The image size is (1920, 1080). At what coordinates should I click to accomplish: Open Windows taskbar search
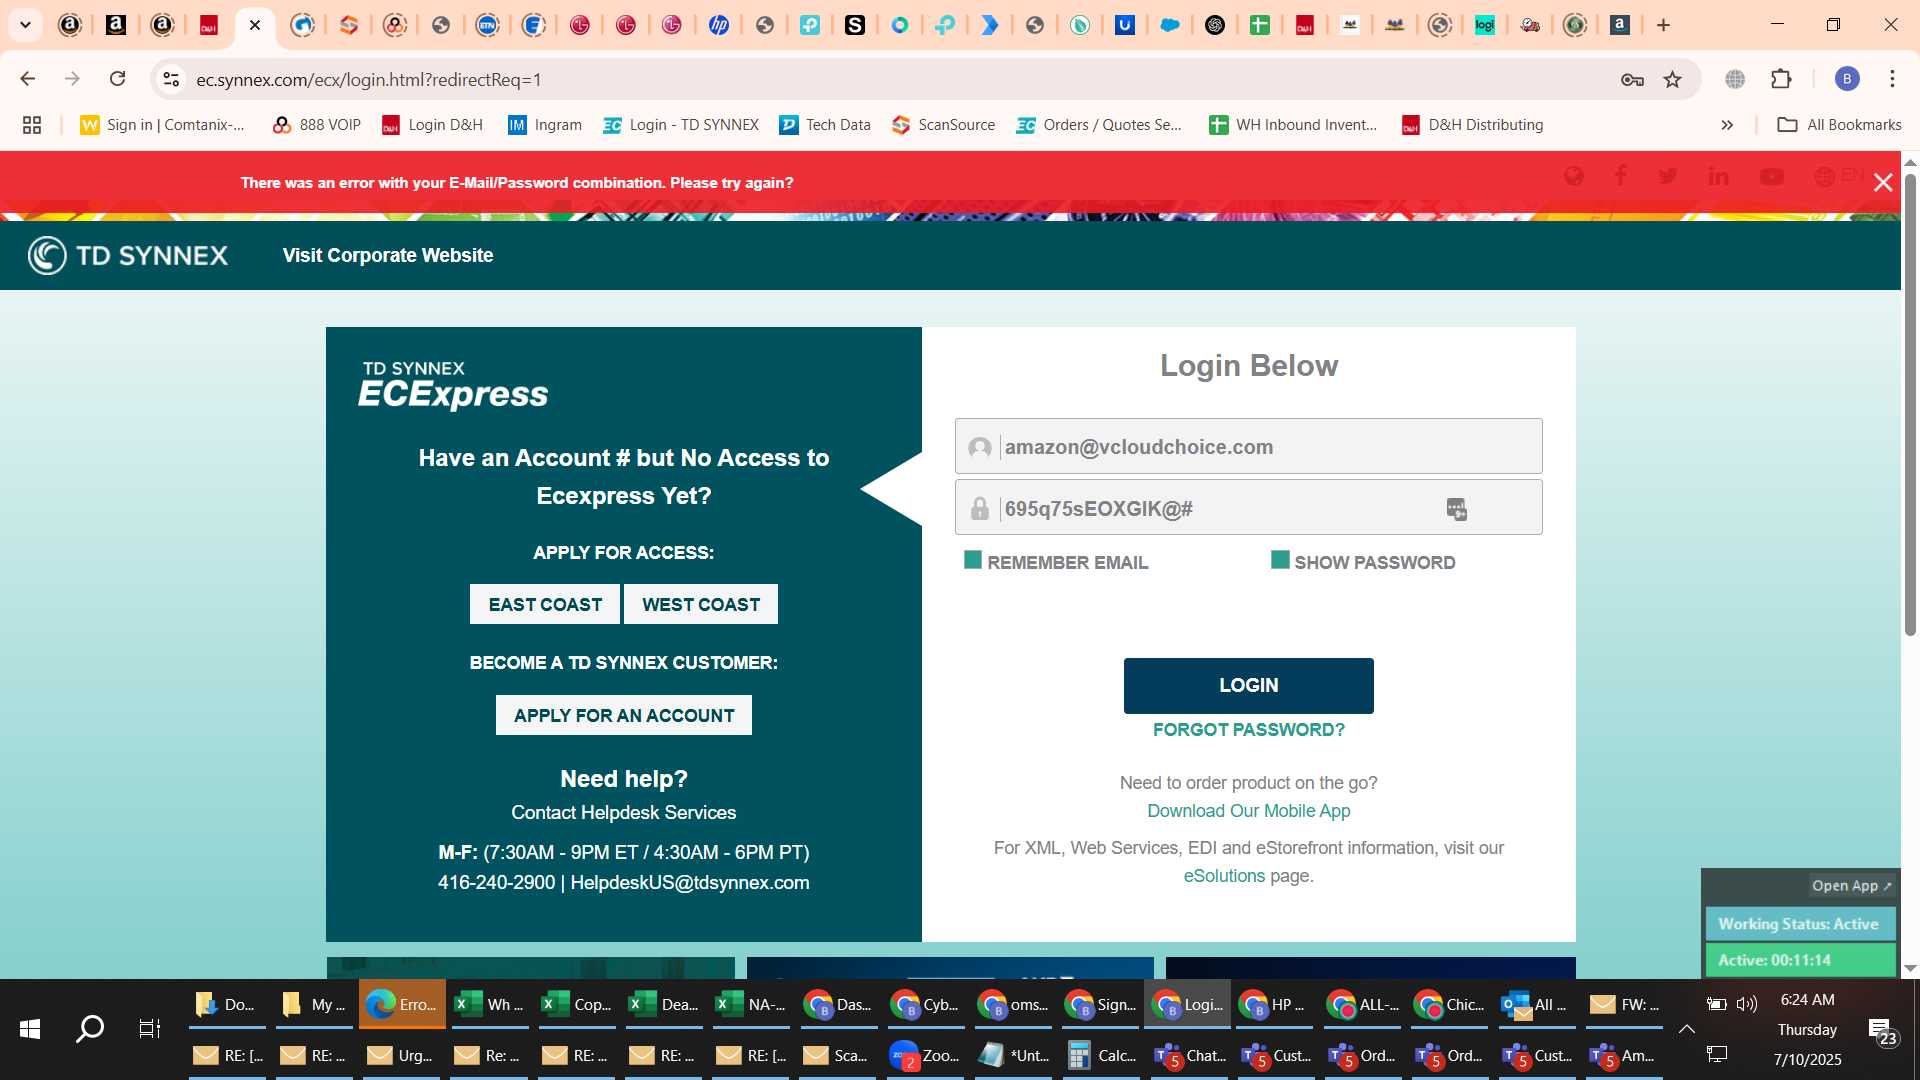90,1028
